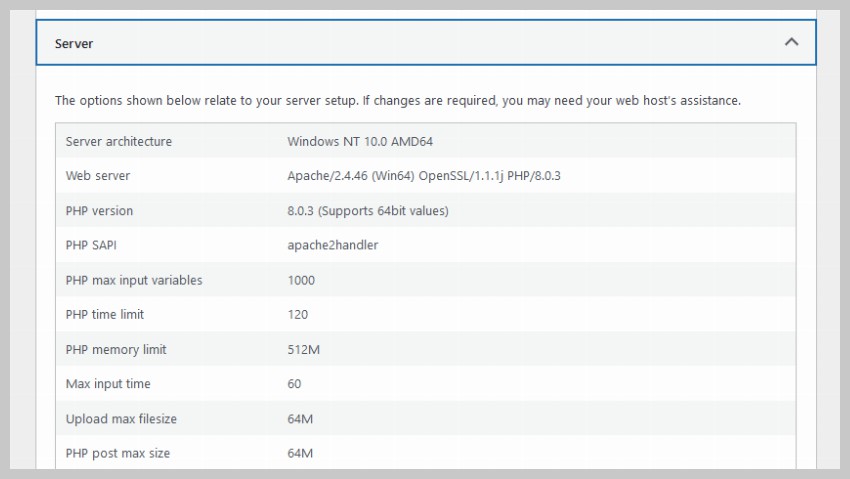Collapse the Server section using the chevron
This screenshot has height=479, width=850.
point(791,43)
